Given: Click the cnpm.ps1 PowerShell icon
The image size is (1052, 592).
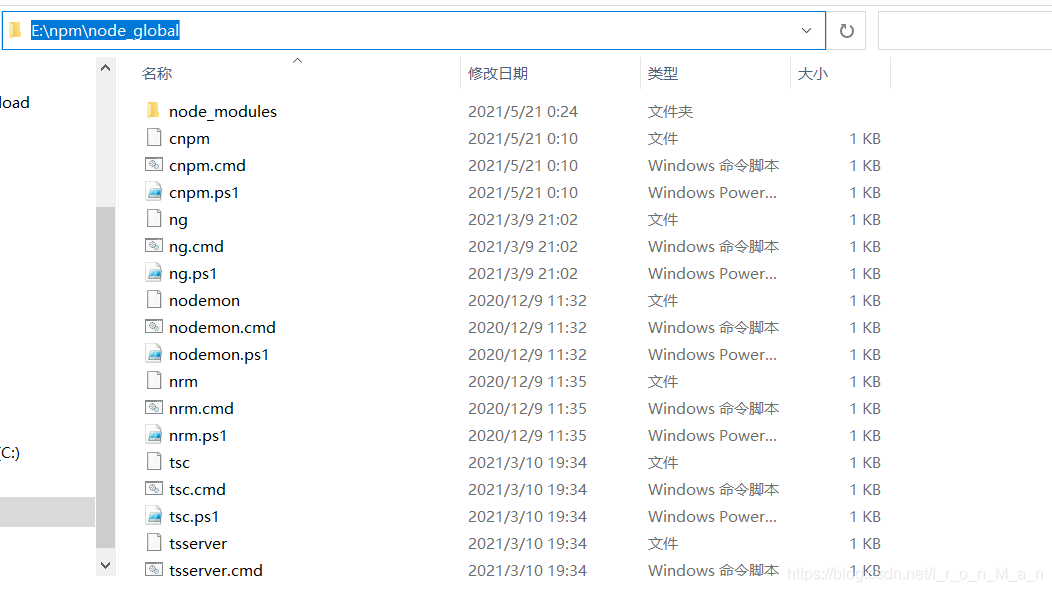Looking at the screenshot, I should tap(154, 192).
